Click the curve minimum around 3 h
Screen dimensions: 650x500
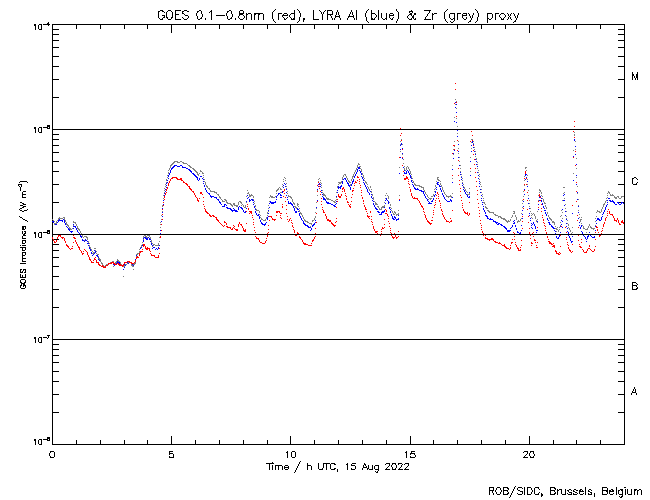point(124,268)
